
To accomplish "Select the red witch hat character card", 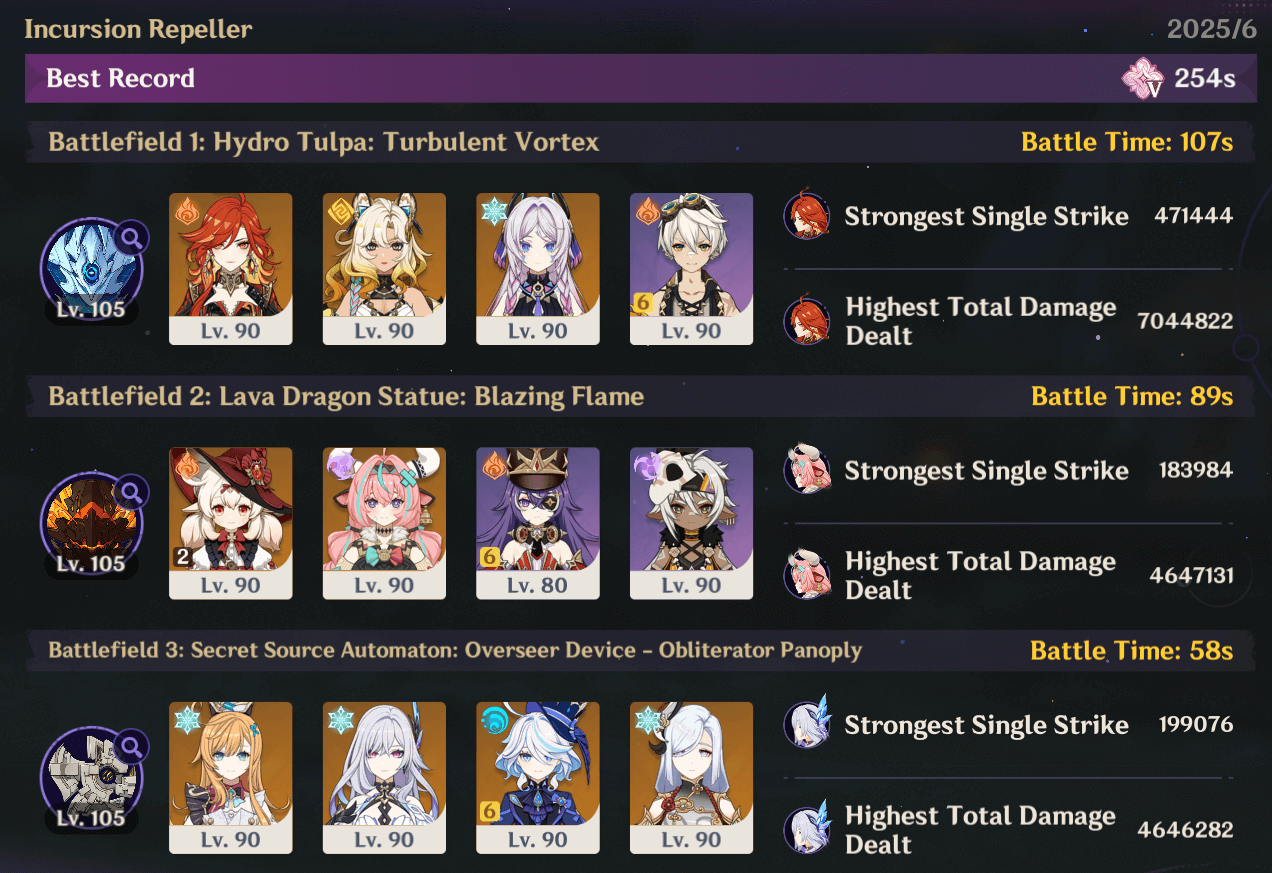I will click(231, 523).
